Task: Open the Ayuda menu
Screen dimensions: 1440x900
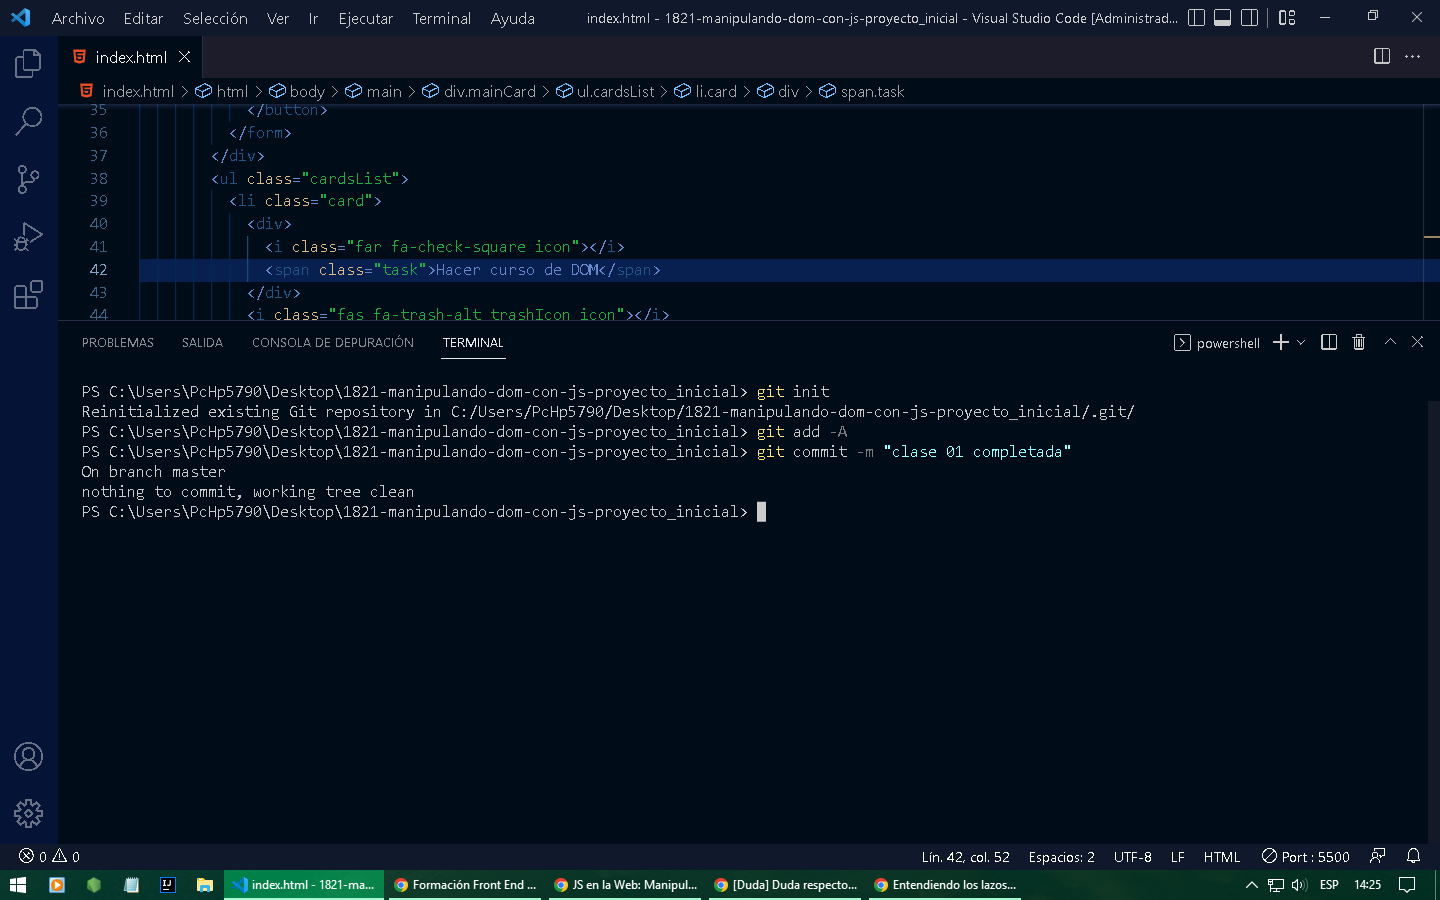Action: [x=512, y=18]
